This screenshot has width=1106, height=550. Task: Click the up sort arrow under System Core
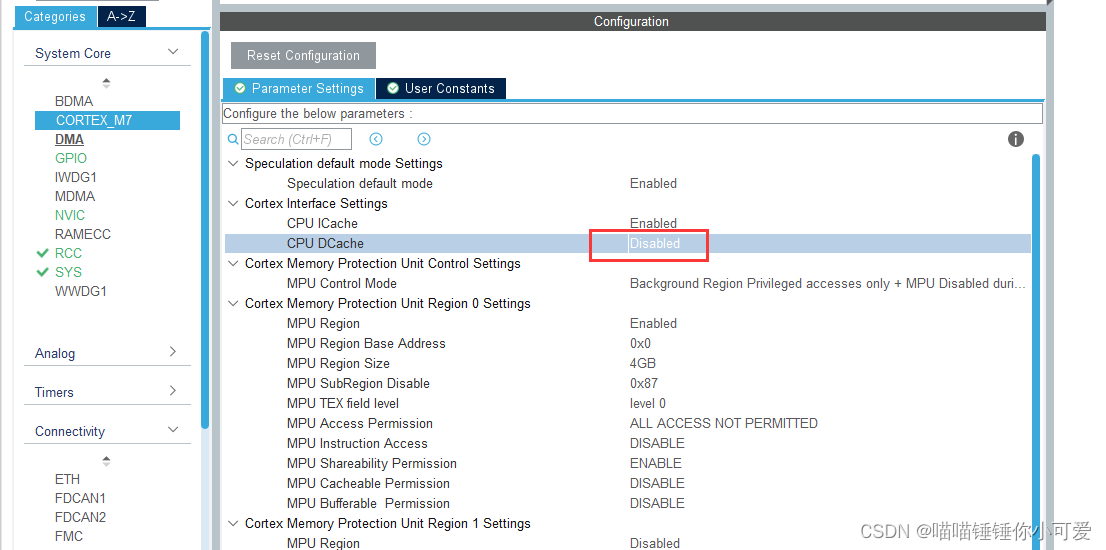pyautogui.click(x=107, y=80)
